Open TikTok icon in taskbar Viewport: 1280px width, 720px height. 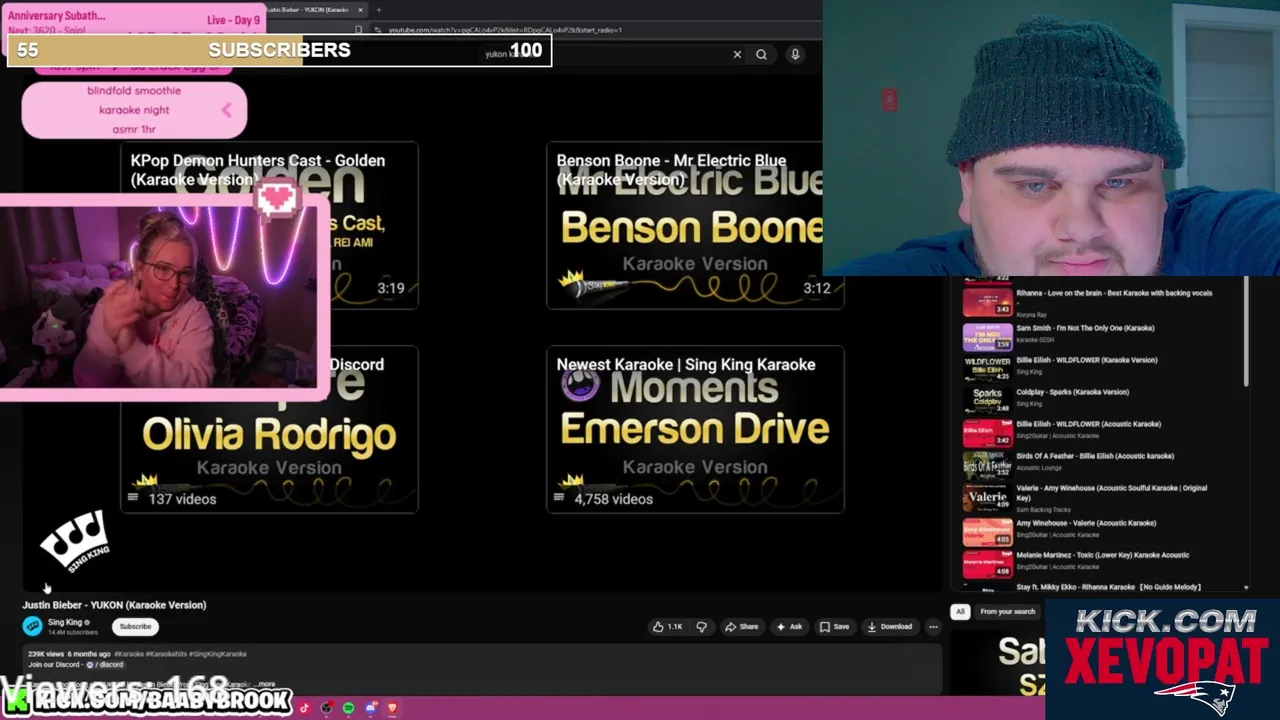coord(304,708)
